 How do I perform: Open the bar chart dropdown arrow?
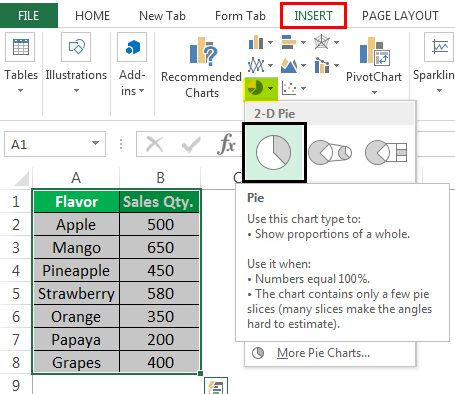tap(303, 42)
